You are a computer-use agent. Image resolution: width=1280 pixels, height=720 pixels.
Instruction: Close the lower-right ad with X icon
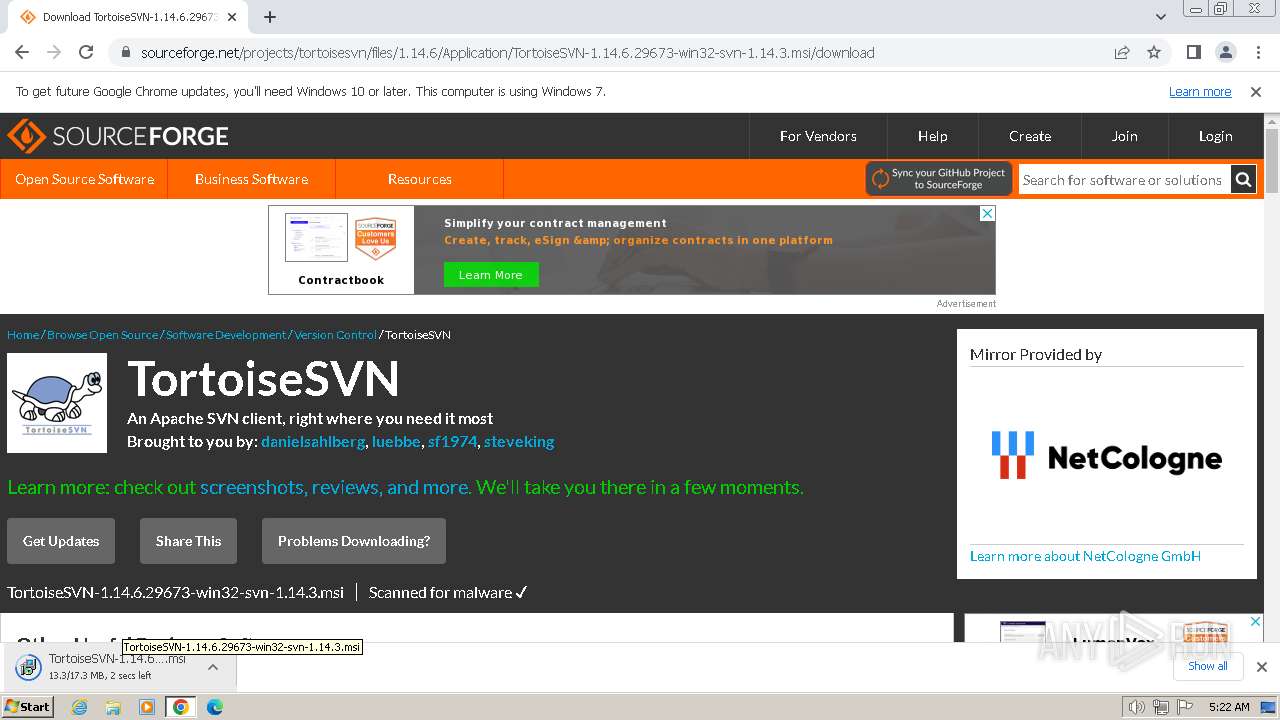pyautogui.click(x=1256, y=621)
